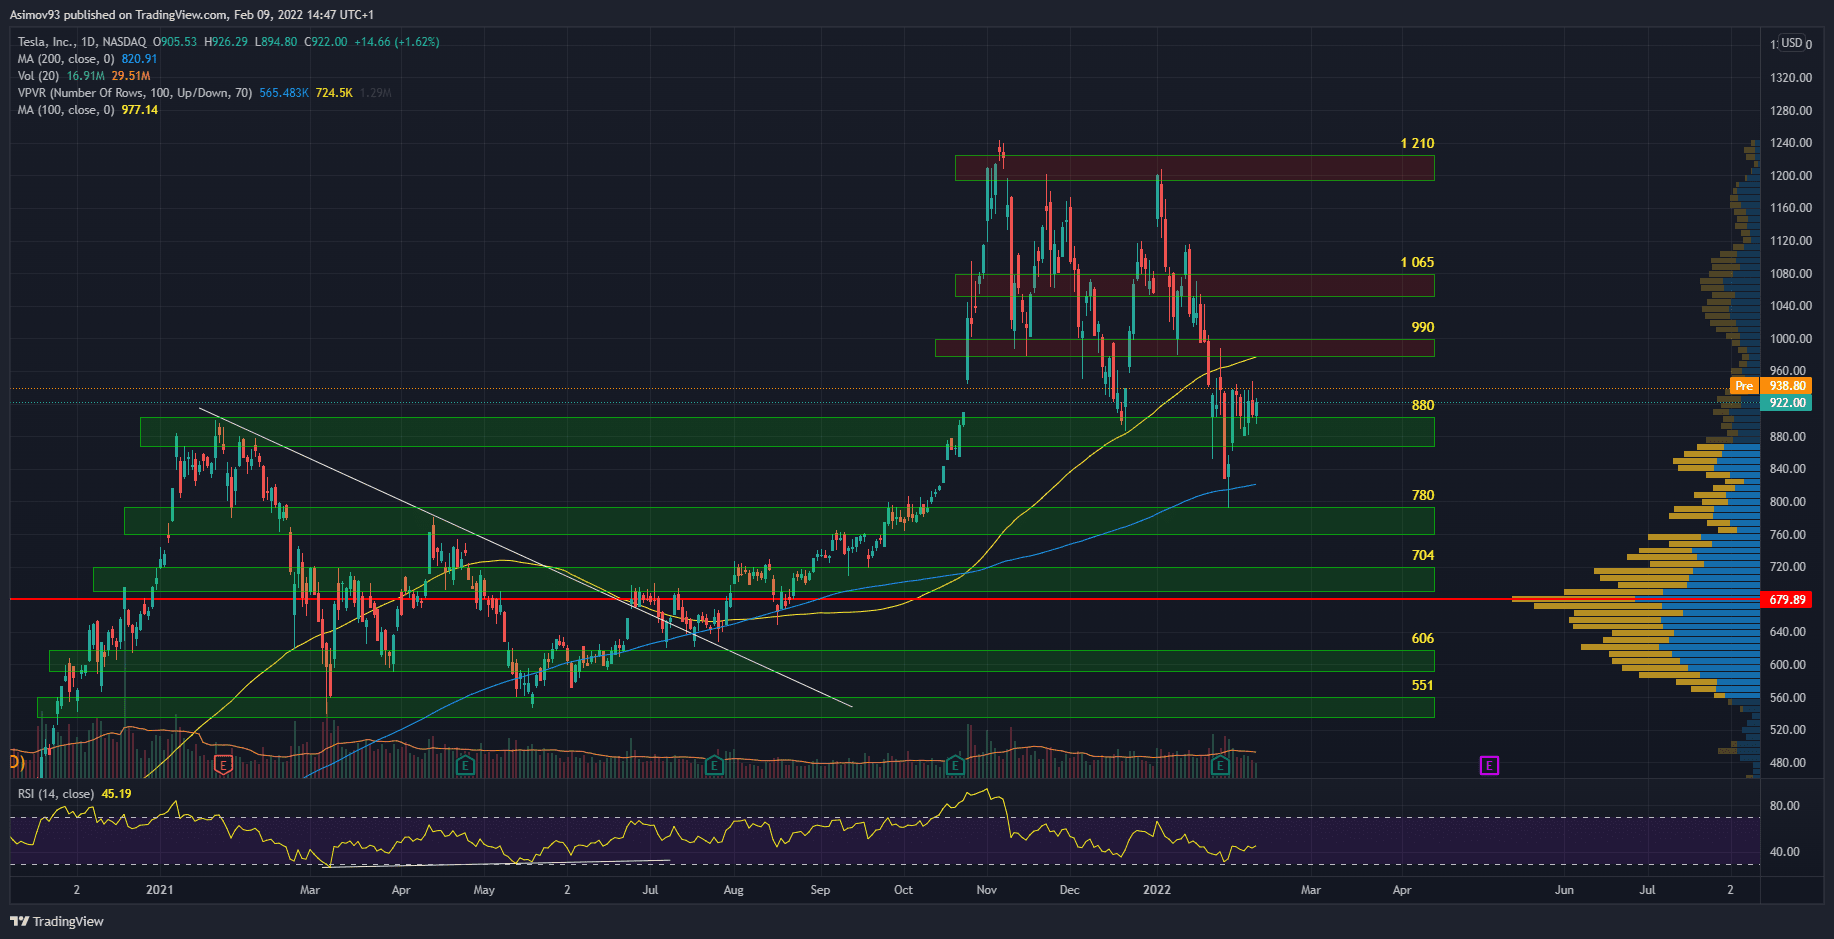The image size is (1834, 939).
Task: Open the green earnings marker before May 2021
Action: click(465, 766)
